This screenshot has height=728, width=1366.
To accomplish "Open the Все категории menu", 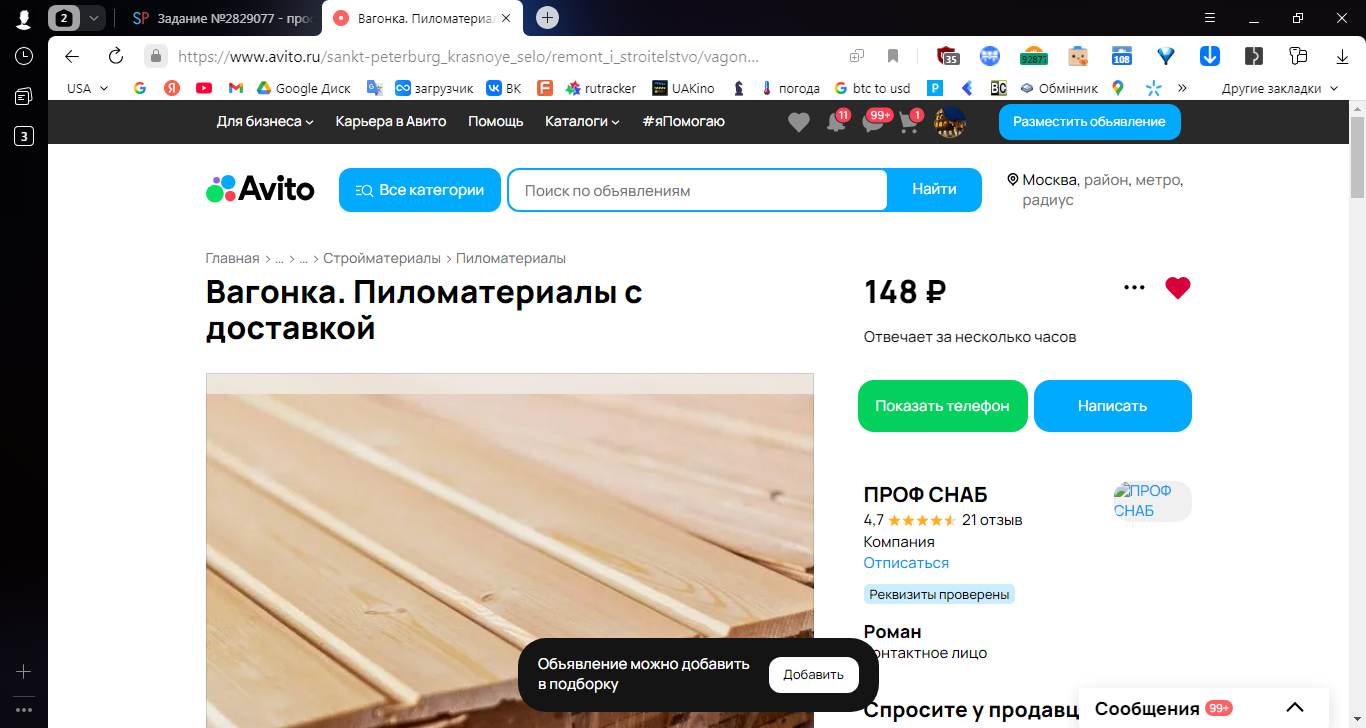I will [420, 190].
